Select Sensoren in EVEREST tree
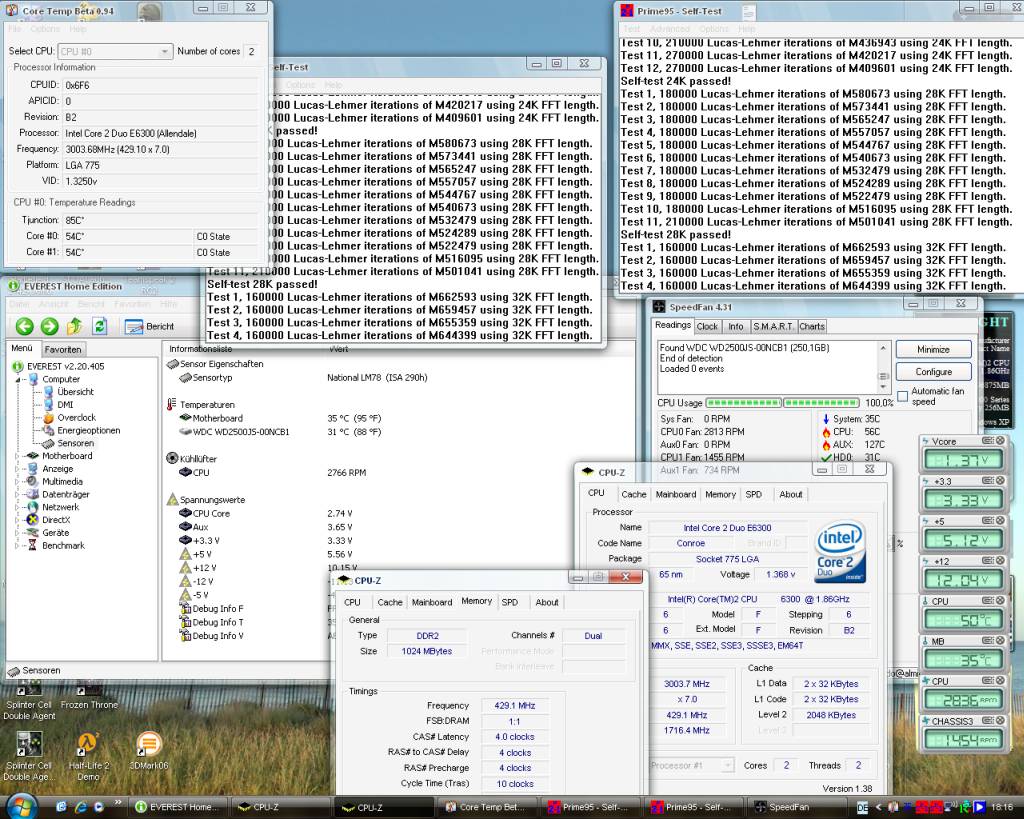Image resolution: width=1024 pixels, height=819 pixels. click(76, 443)
